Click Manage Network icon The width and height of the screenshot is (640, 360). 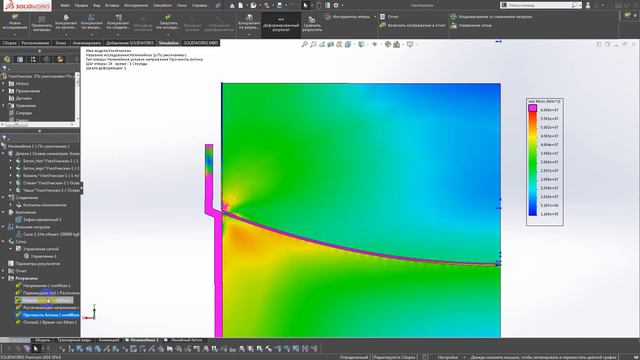[x=453, y=25]
